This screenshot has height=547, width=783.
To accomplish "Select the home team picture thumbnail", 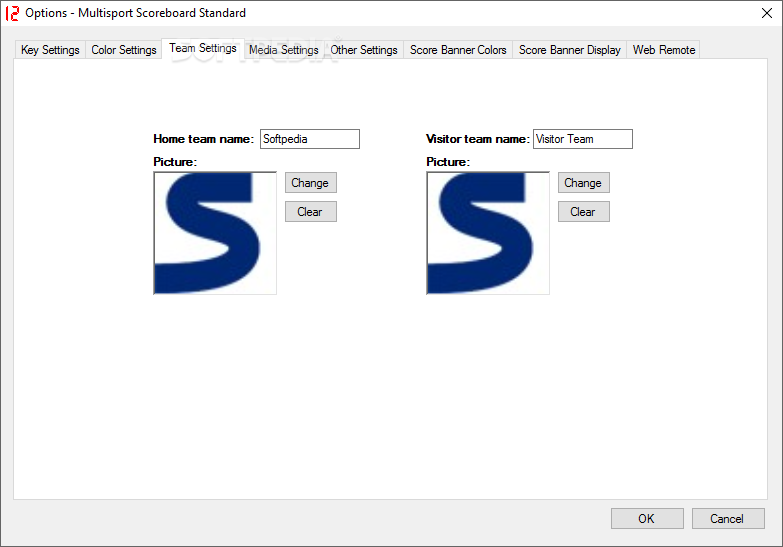I will pos(215,233).
